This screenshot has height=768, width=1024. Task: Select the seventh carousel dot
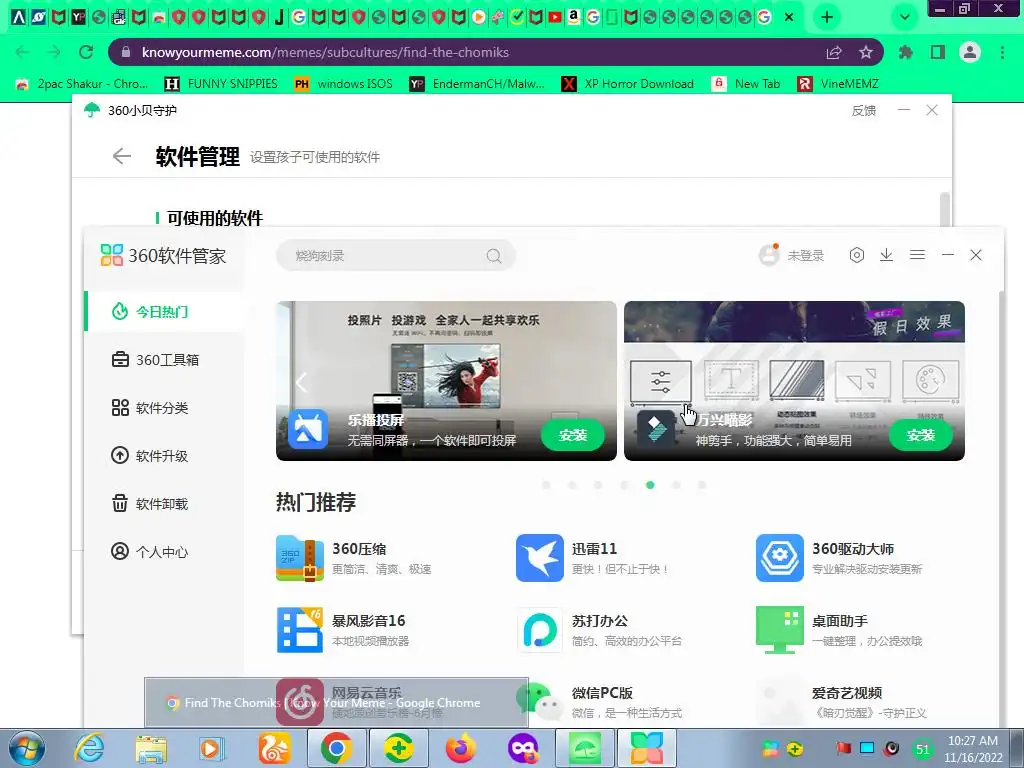(702, 485)
